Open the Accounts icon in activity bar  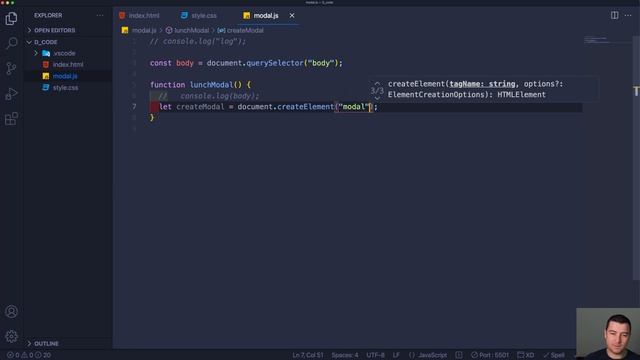[x=11, y=311]
